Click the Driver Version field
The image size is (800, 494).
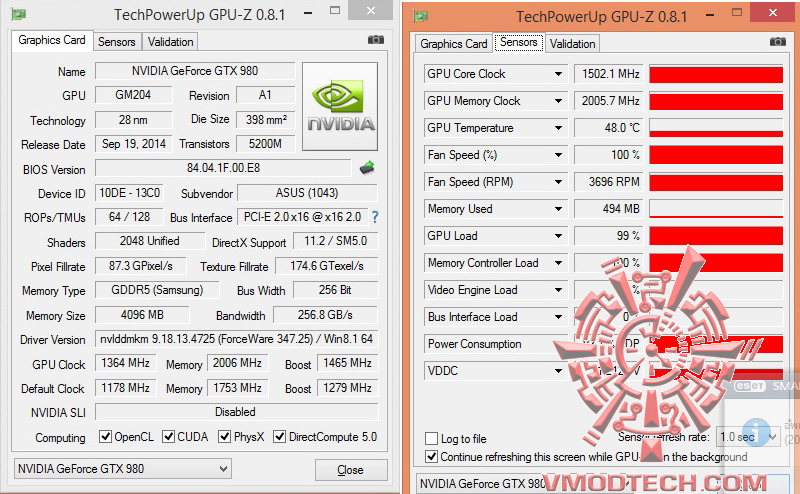[x=236, y=339]
